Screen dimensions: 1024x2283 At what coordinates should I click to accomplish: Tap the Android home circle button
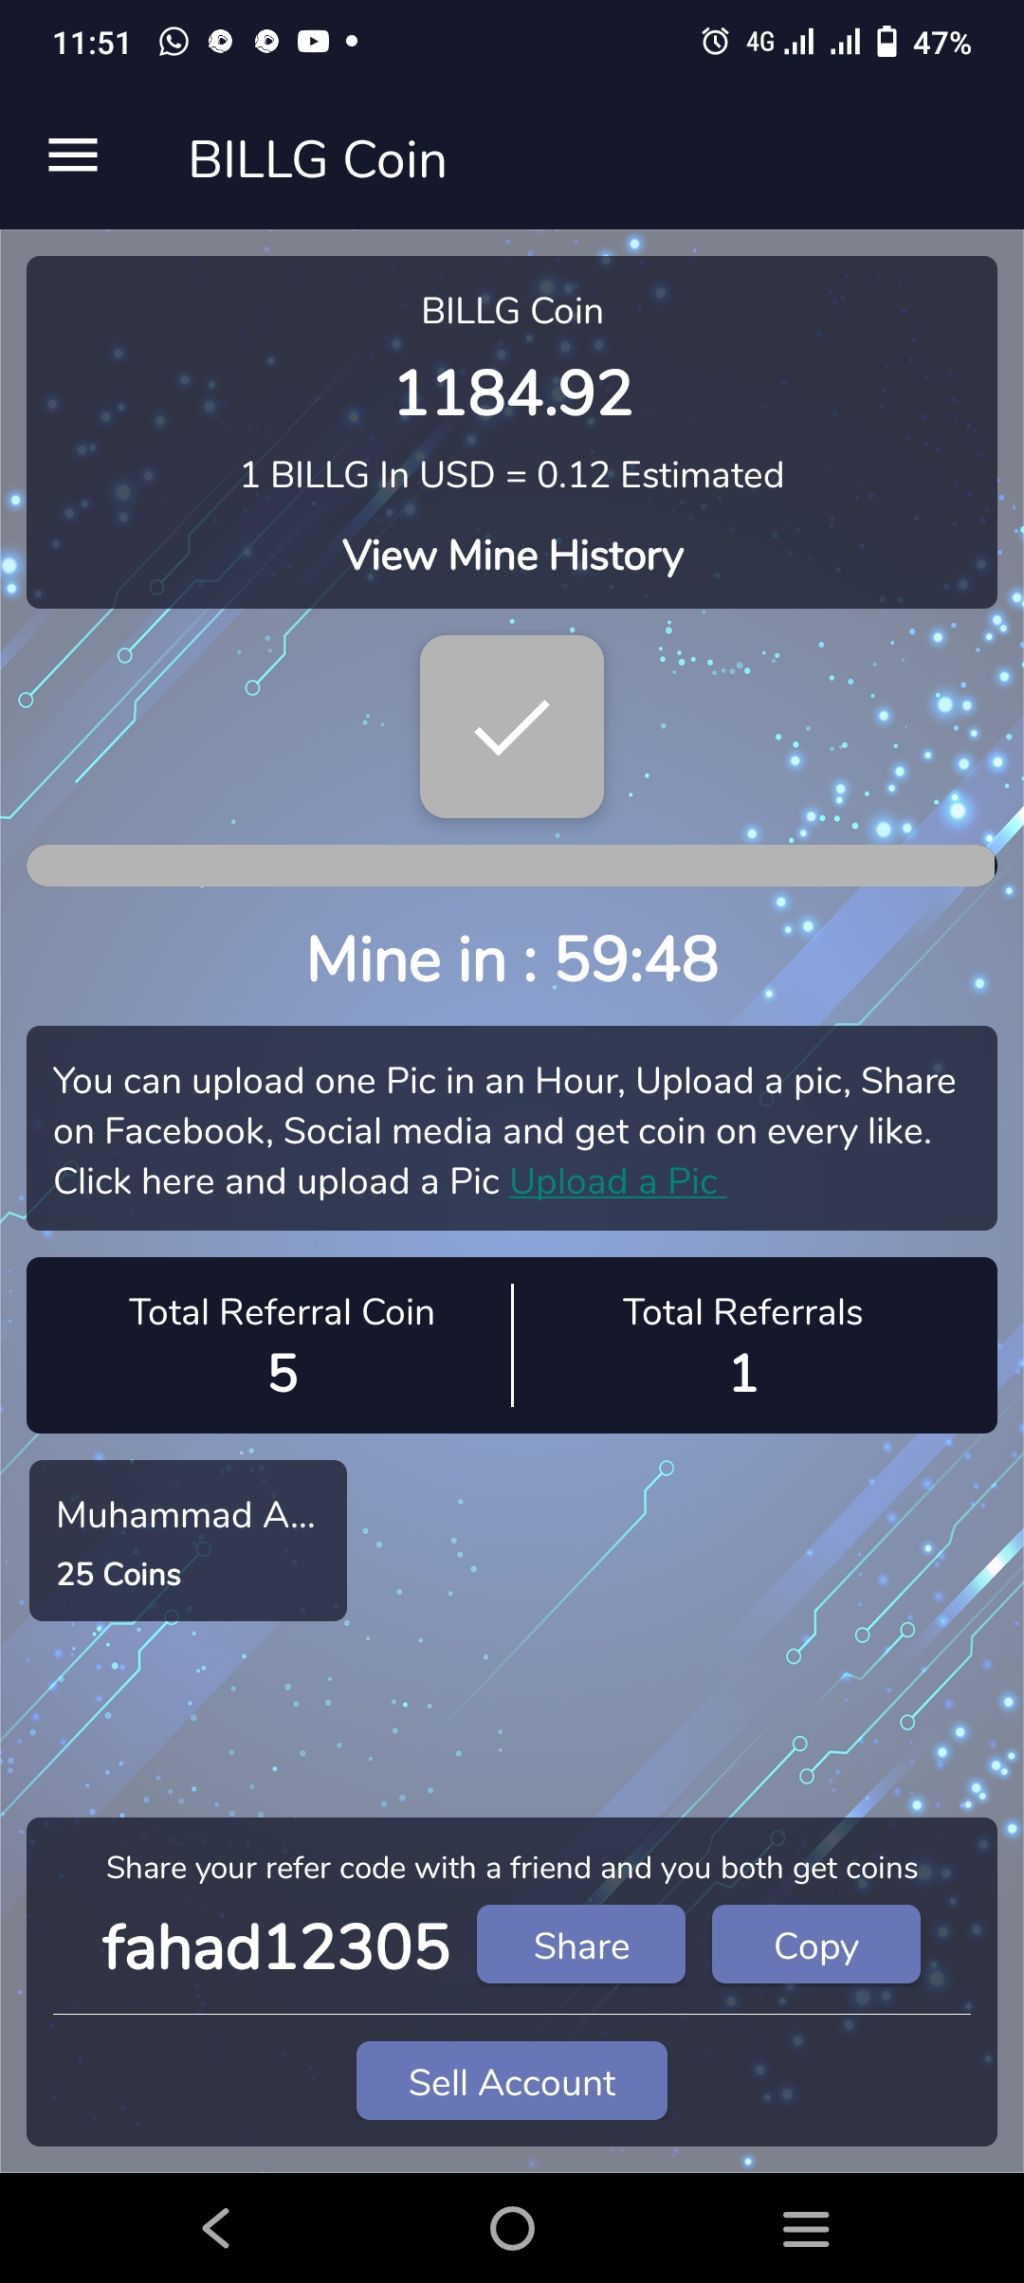tap(512, 2228)
